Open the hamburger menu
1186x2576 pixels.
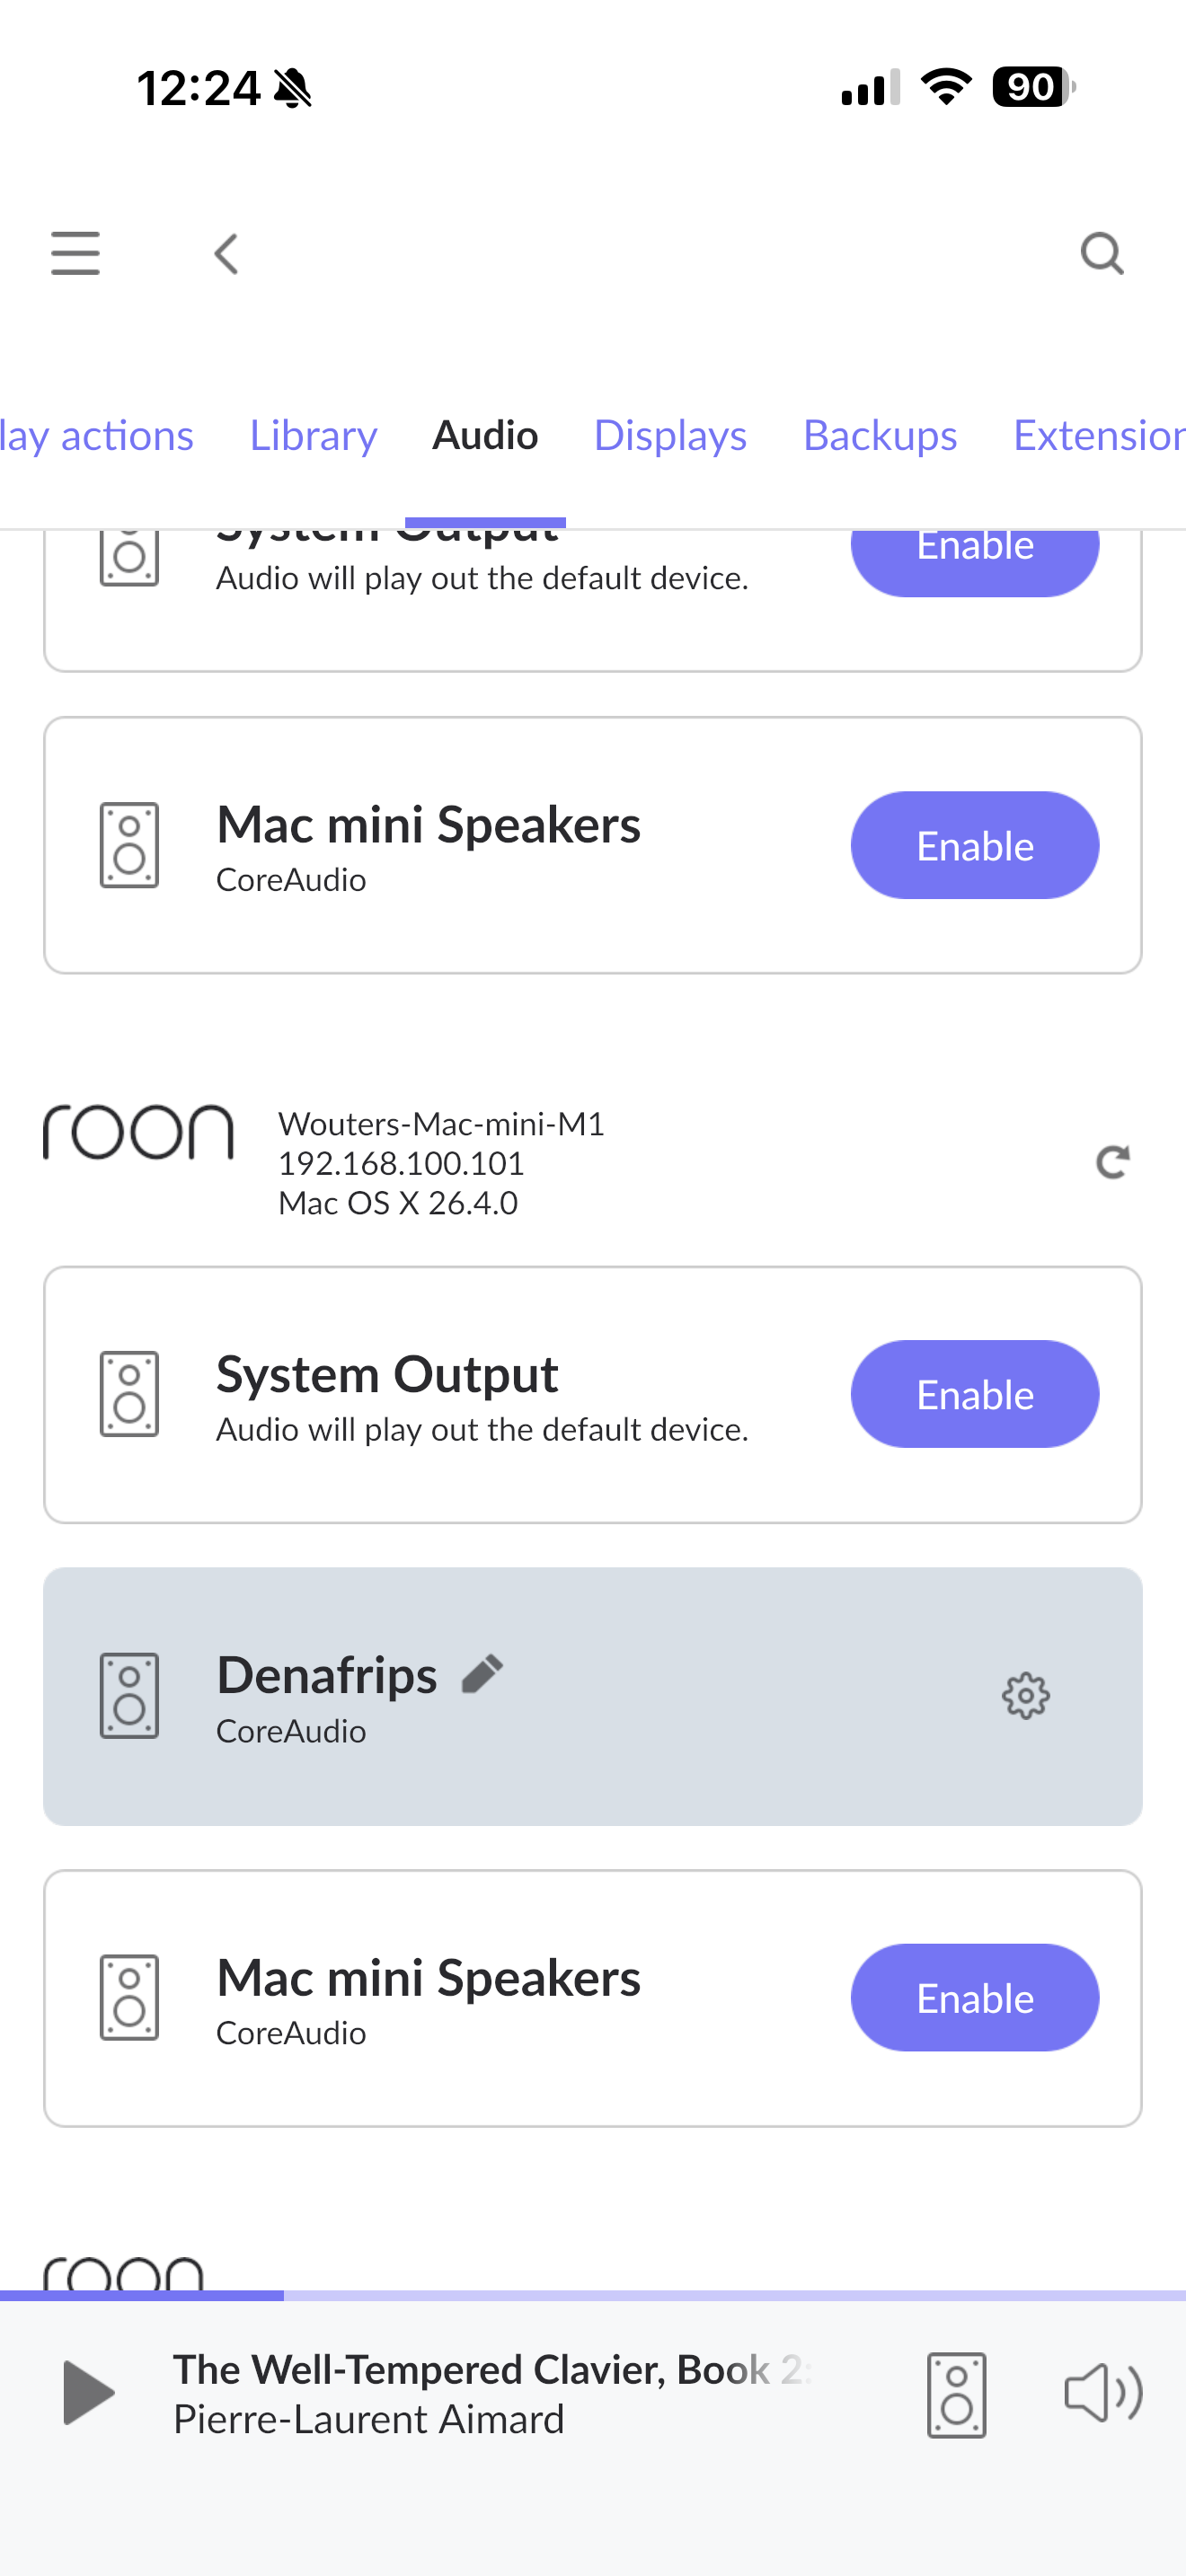(75, 253)
